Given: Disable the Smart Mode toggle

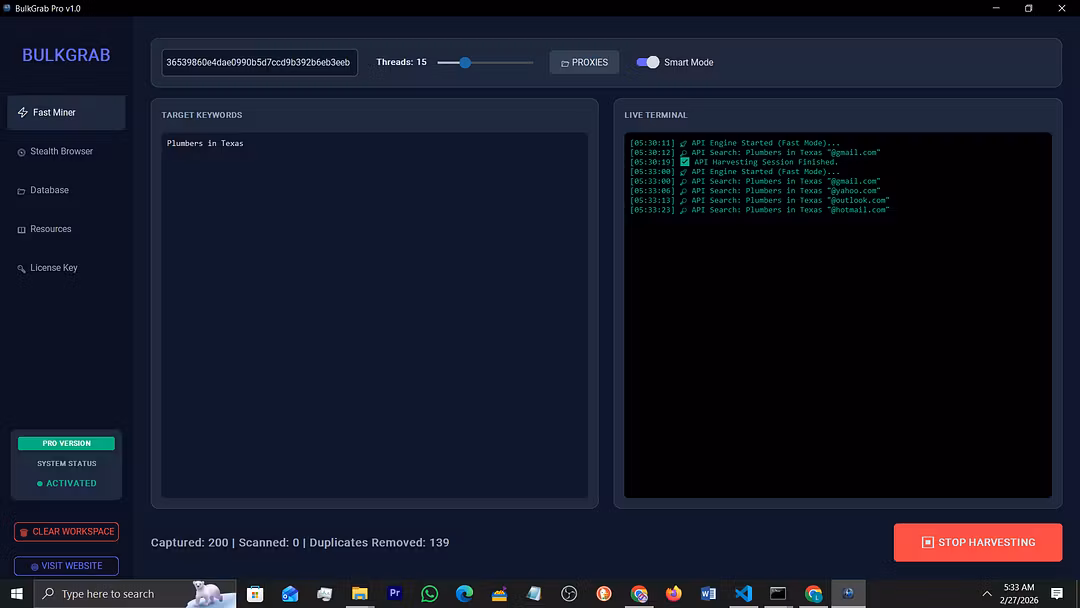Looking at the screenshot, I should [x=647, y=62].
